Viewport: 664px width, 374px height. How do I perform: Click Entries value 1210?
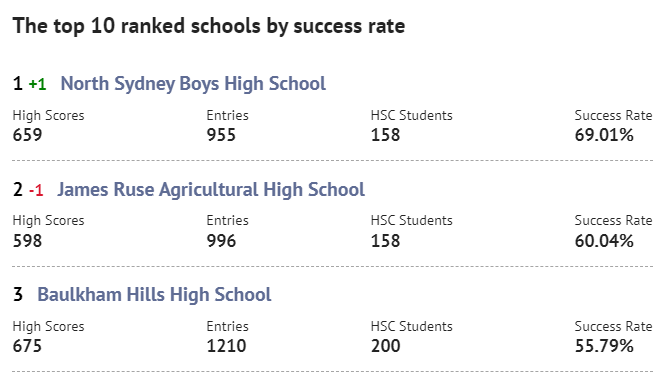point(226,346)
